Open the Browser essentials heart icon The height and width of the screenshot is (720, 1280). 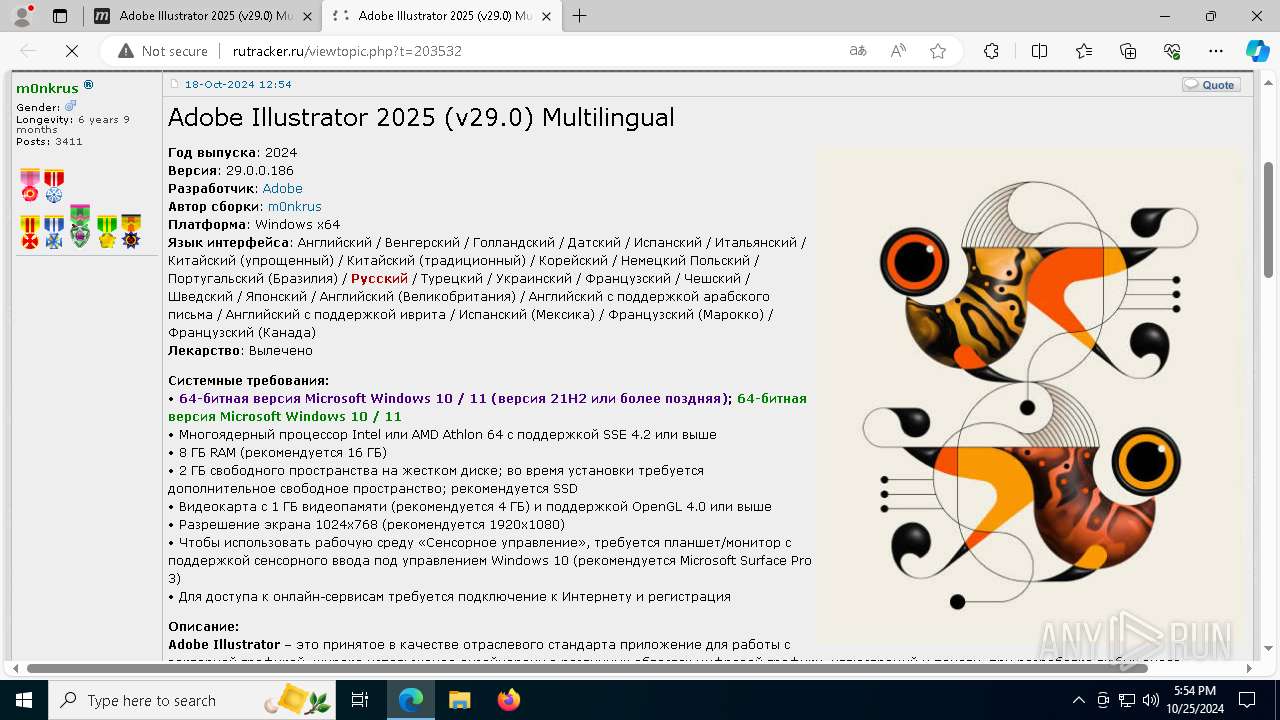(x=1172, y=51)
